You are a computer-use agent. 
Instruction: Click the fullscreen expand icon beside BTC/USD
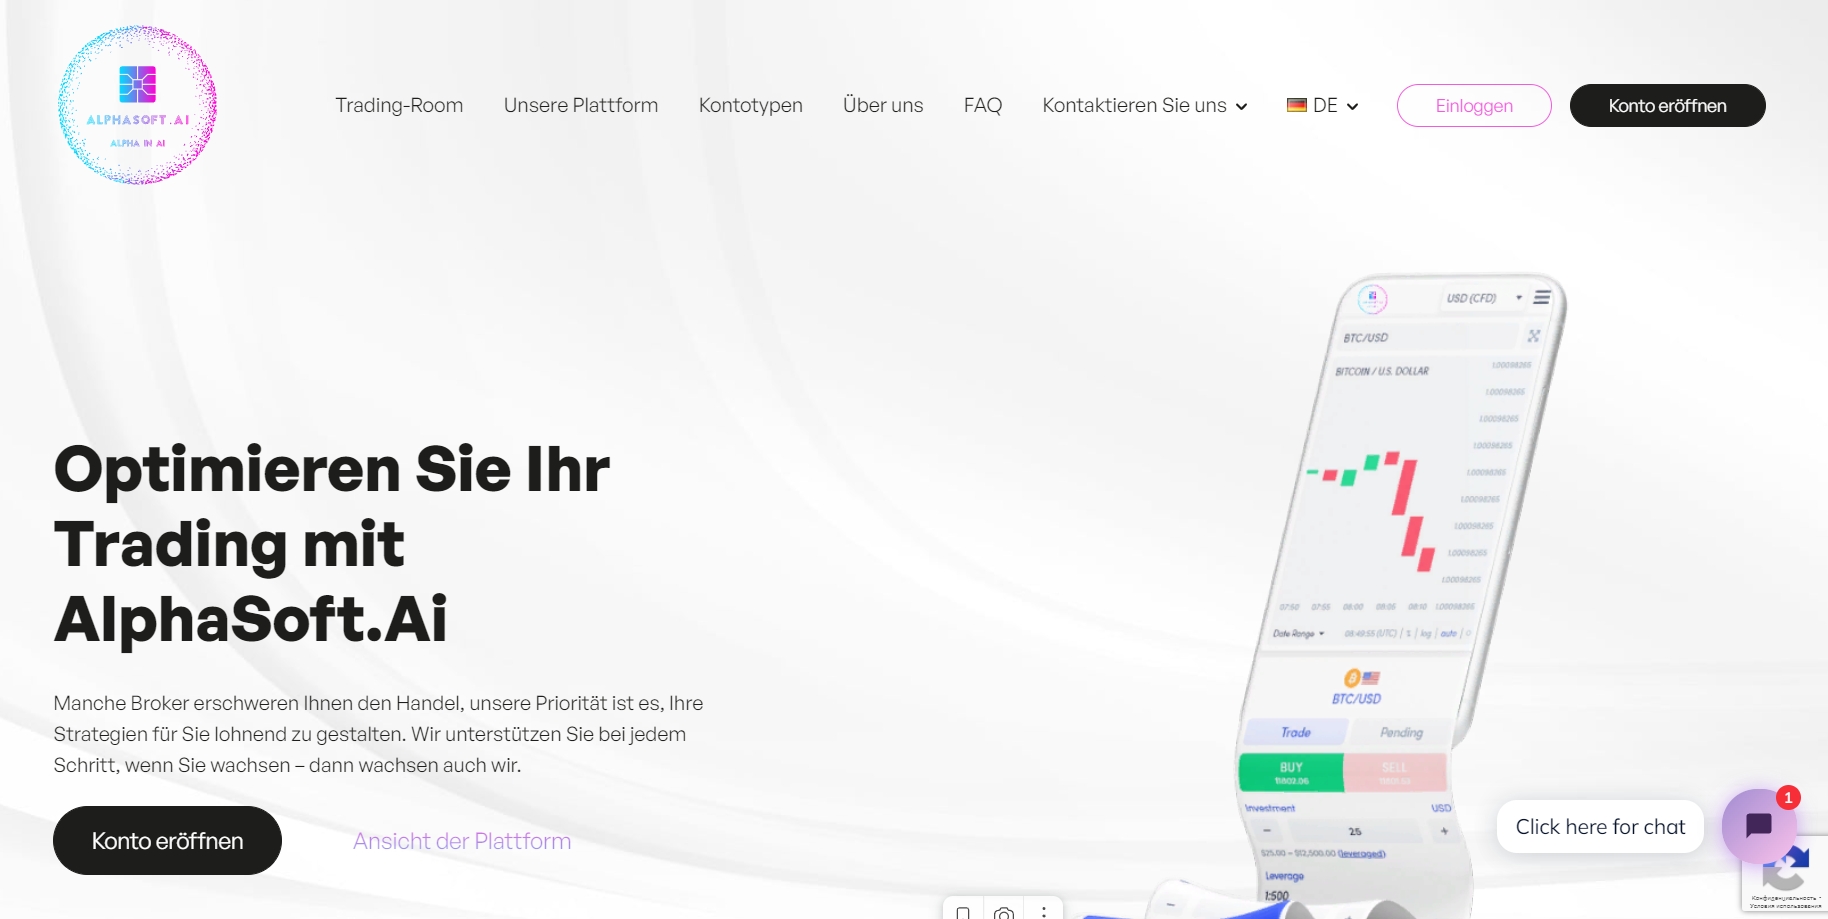coord(1533,336)
